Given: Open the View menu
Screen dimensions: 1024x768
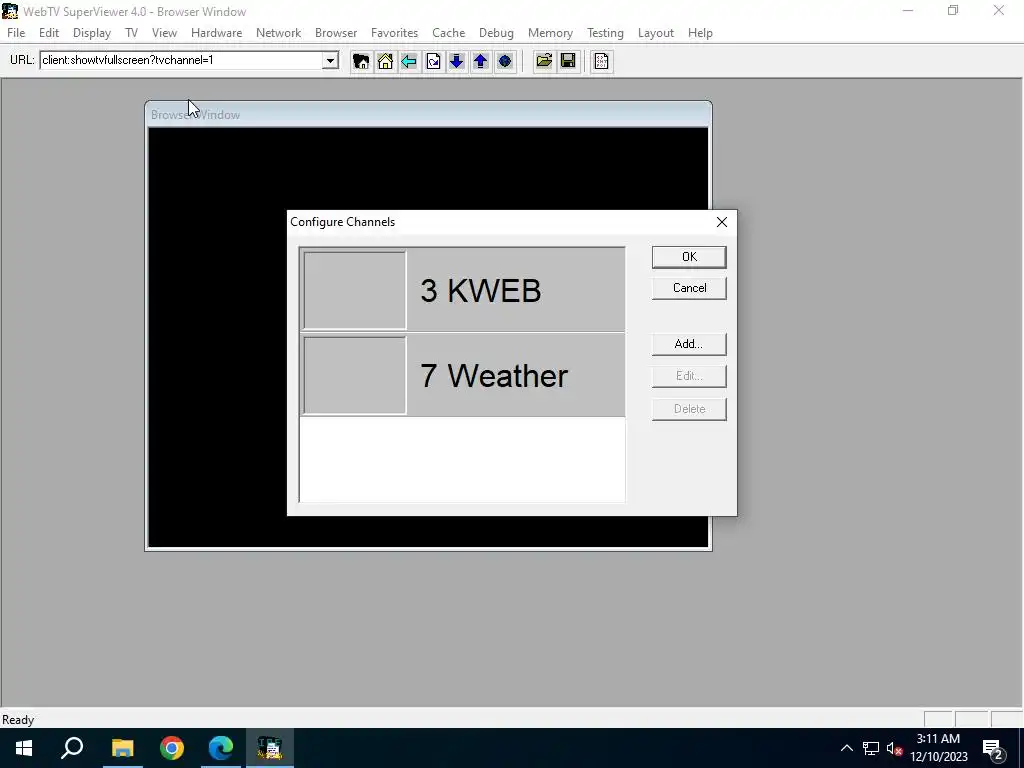Looking at the screenshot, I should pyautogui.click(x=165, y=33).
